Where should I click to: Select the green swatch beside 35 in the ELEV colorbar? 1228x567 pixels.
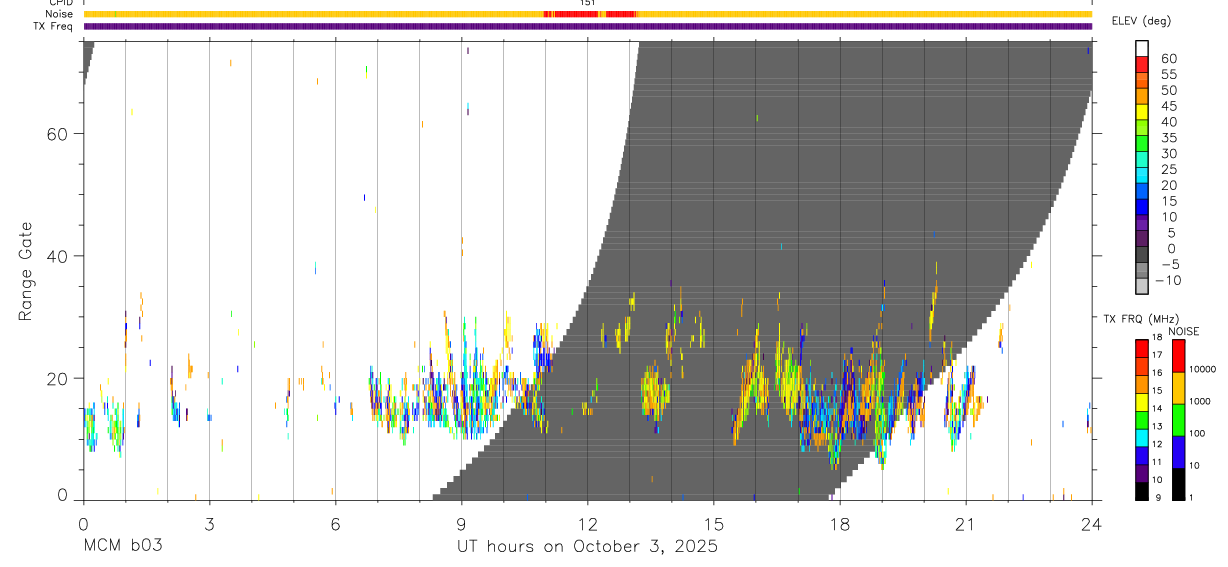[x=1142, y=143]
